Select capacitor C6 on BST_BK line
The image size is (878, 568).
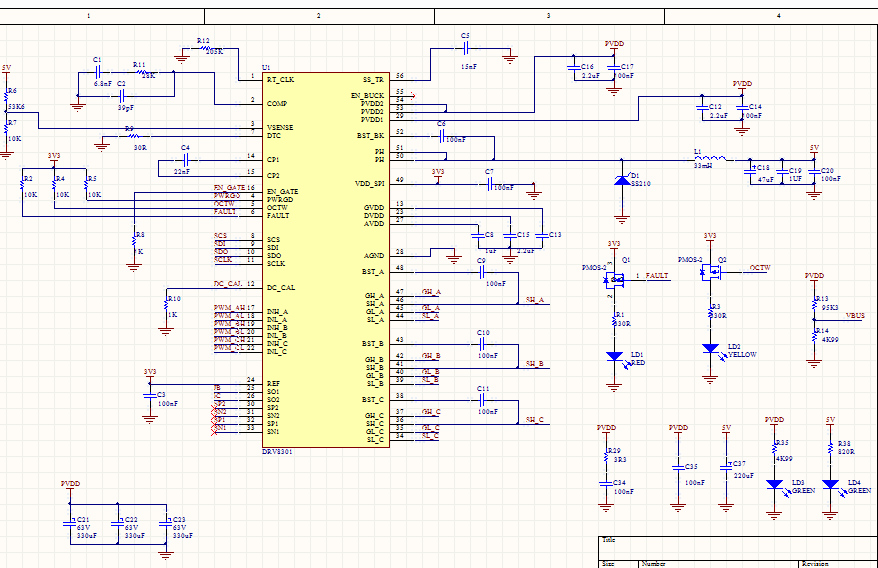coord(441,136)
